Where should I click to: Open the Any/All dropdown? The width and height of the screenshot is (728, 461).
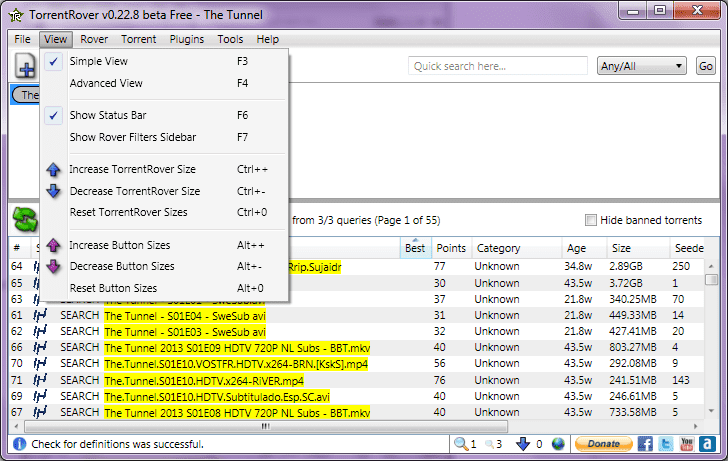641,66
